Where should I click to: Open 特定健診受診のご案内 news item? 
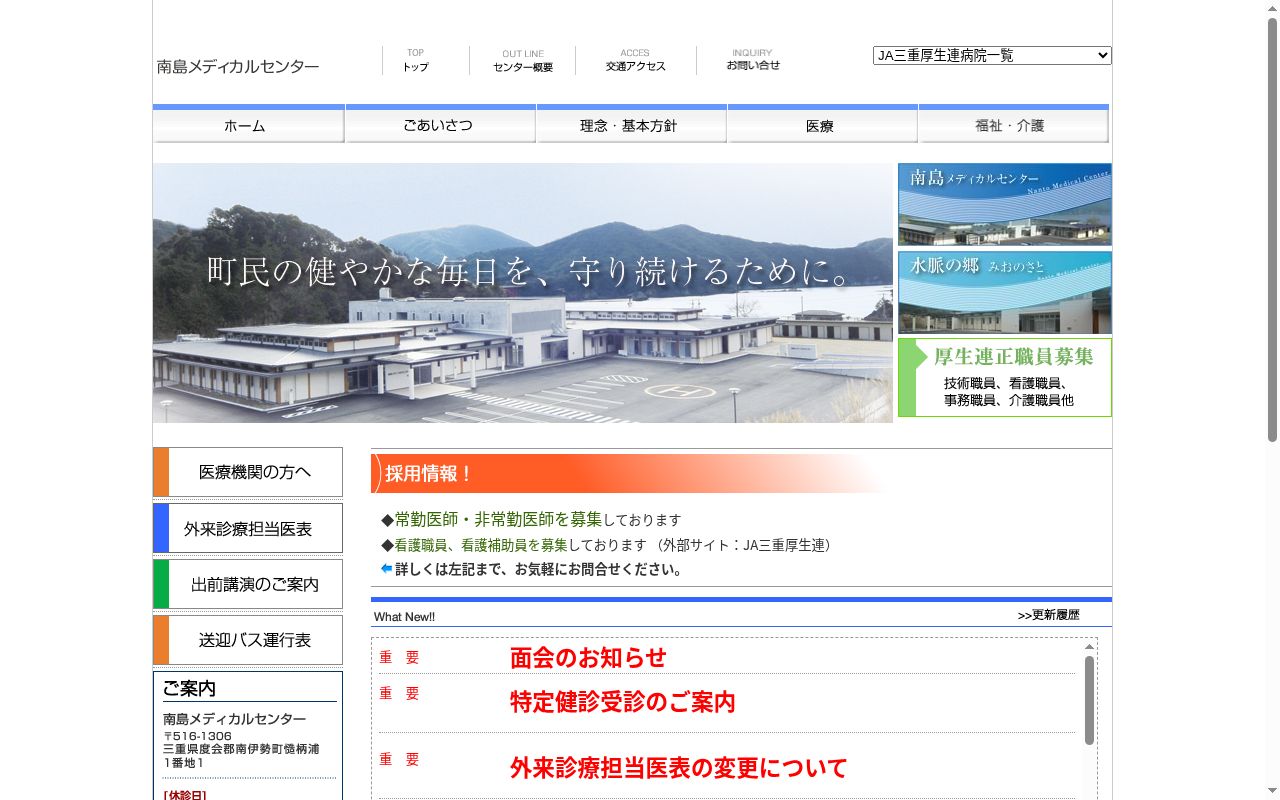tap(623, 702)
